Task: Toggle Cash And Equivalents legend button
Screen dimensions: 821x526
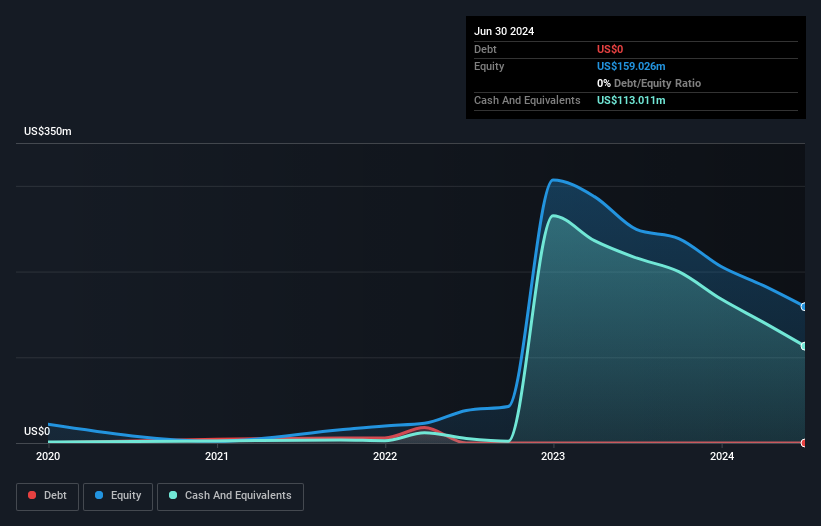Action: click(x=230, y=496)
